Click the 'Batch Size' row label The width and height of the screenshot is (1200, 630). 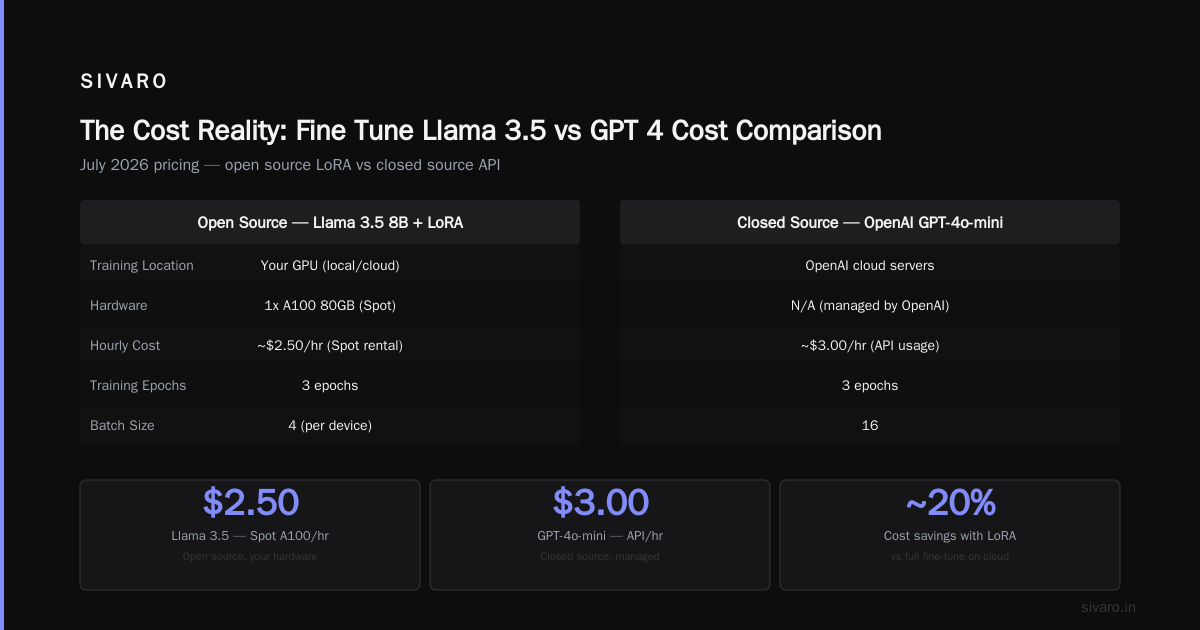(x=122, y=425)
